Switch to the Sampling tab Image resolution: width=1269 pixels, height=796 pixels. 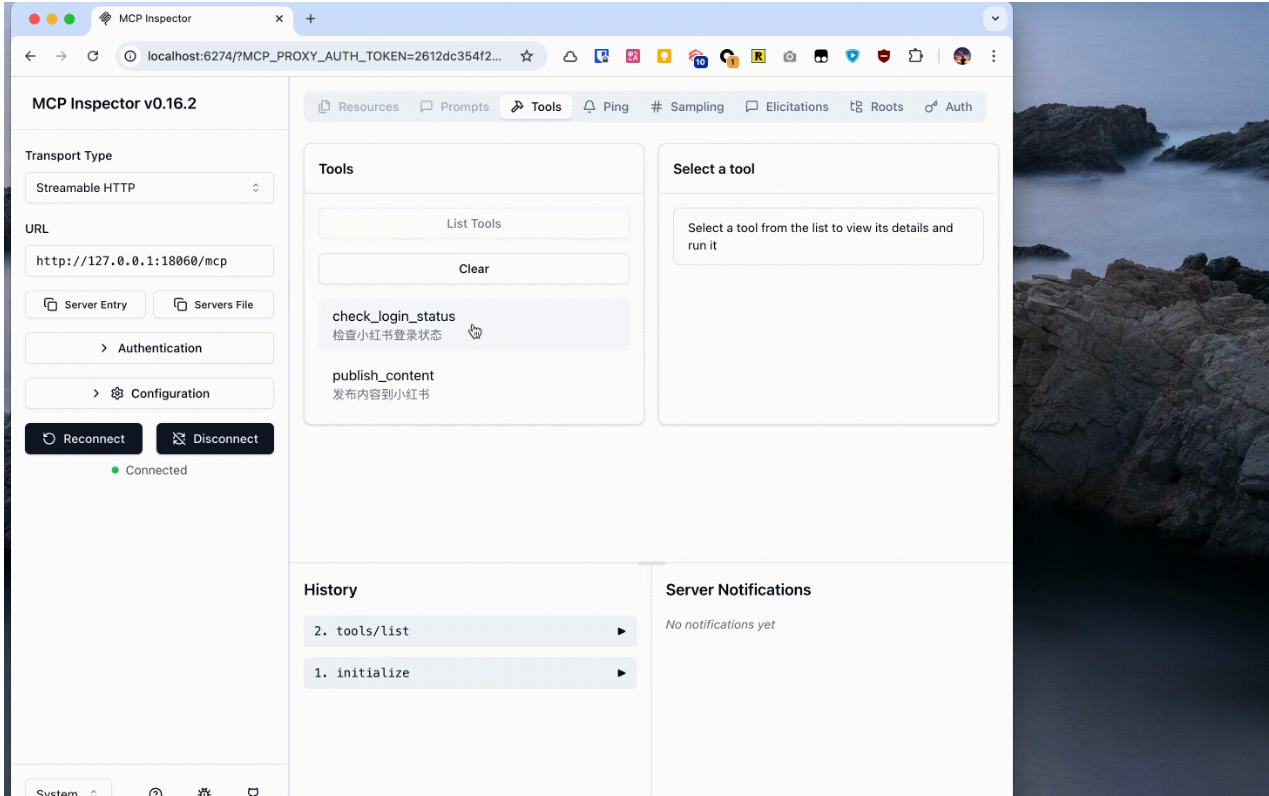click(687, 107)
